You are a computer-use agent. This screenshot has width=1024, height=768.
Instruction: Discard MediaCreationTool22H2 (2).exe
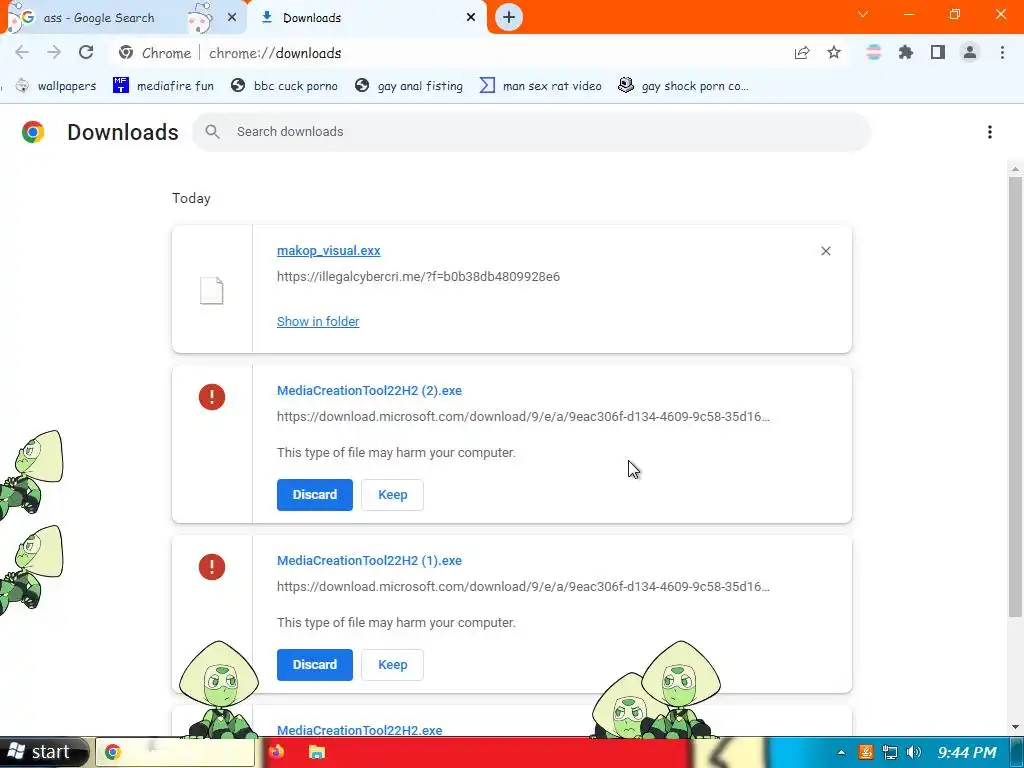click(315, 494)
